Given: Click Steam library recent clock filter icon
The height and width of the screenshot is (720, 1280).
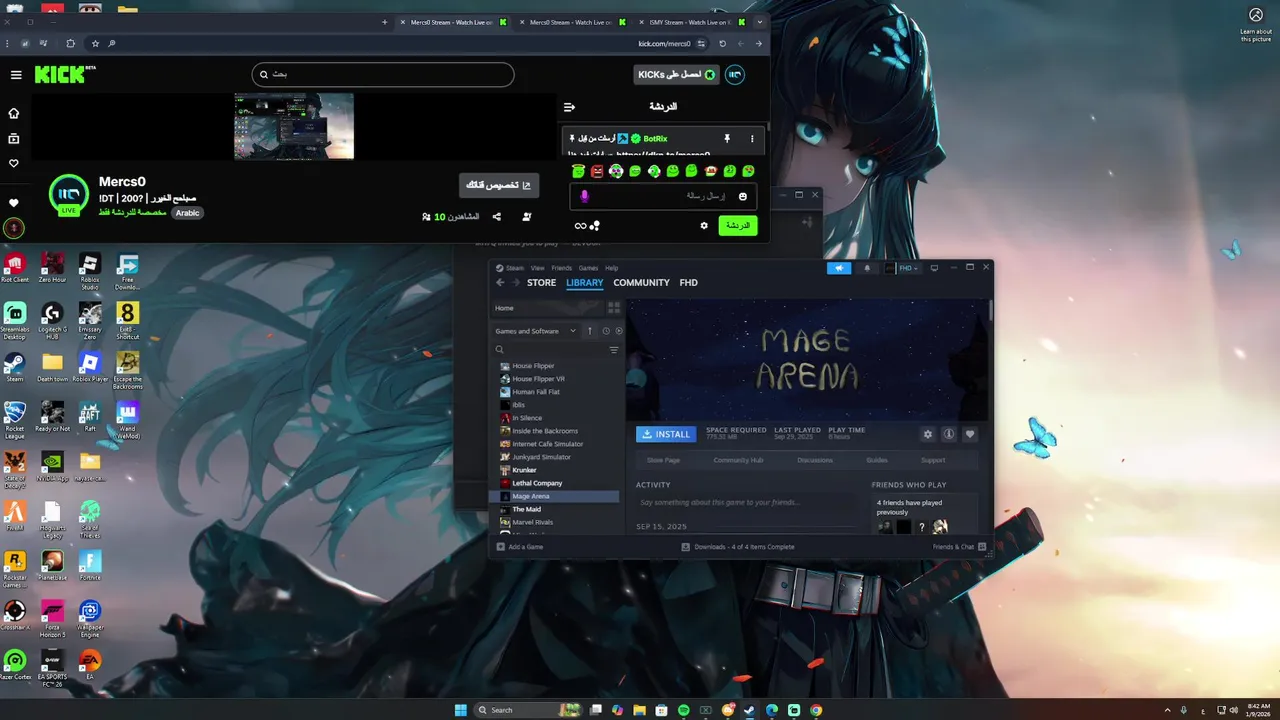Looking at the screenshot, I should [x=606, y=331].
